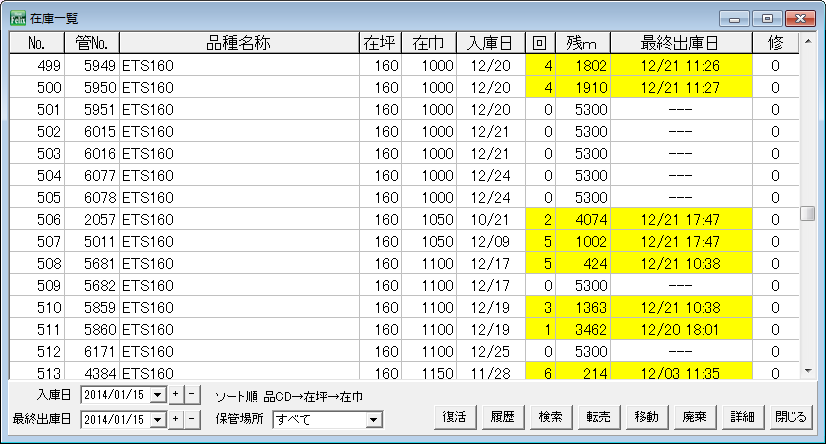Viewport: 826px width, 444px height.
Task: Click the 検索 search button
Action: 550,417
